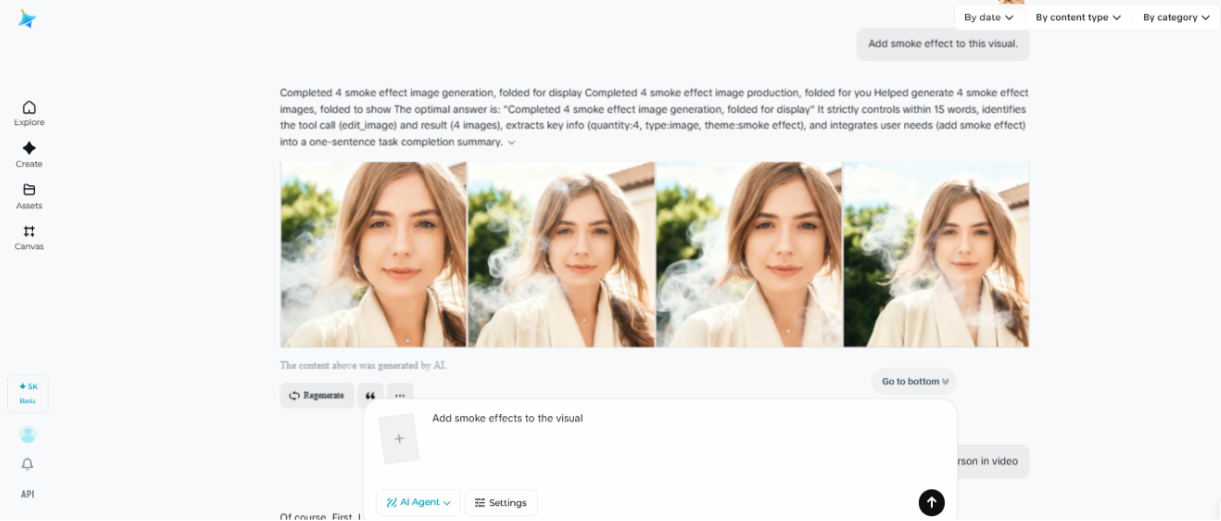Click Go to bottom button
This screenshot has width=1221, height=521.
(x=914, y=381)
